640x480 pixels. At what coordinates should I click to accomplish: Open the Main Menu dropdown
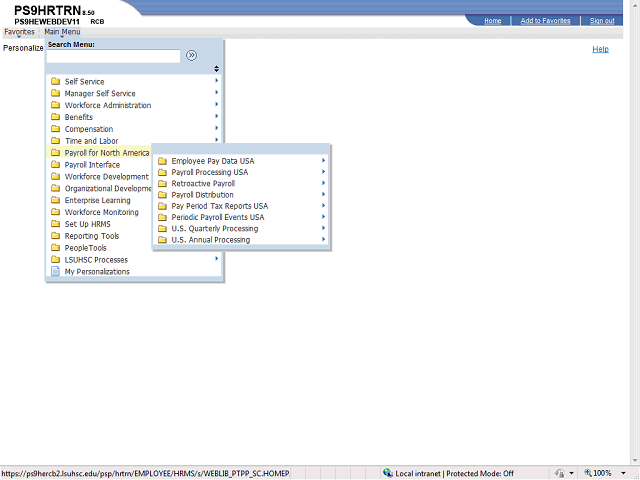pos(62,32)
